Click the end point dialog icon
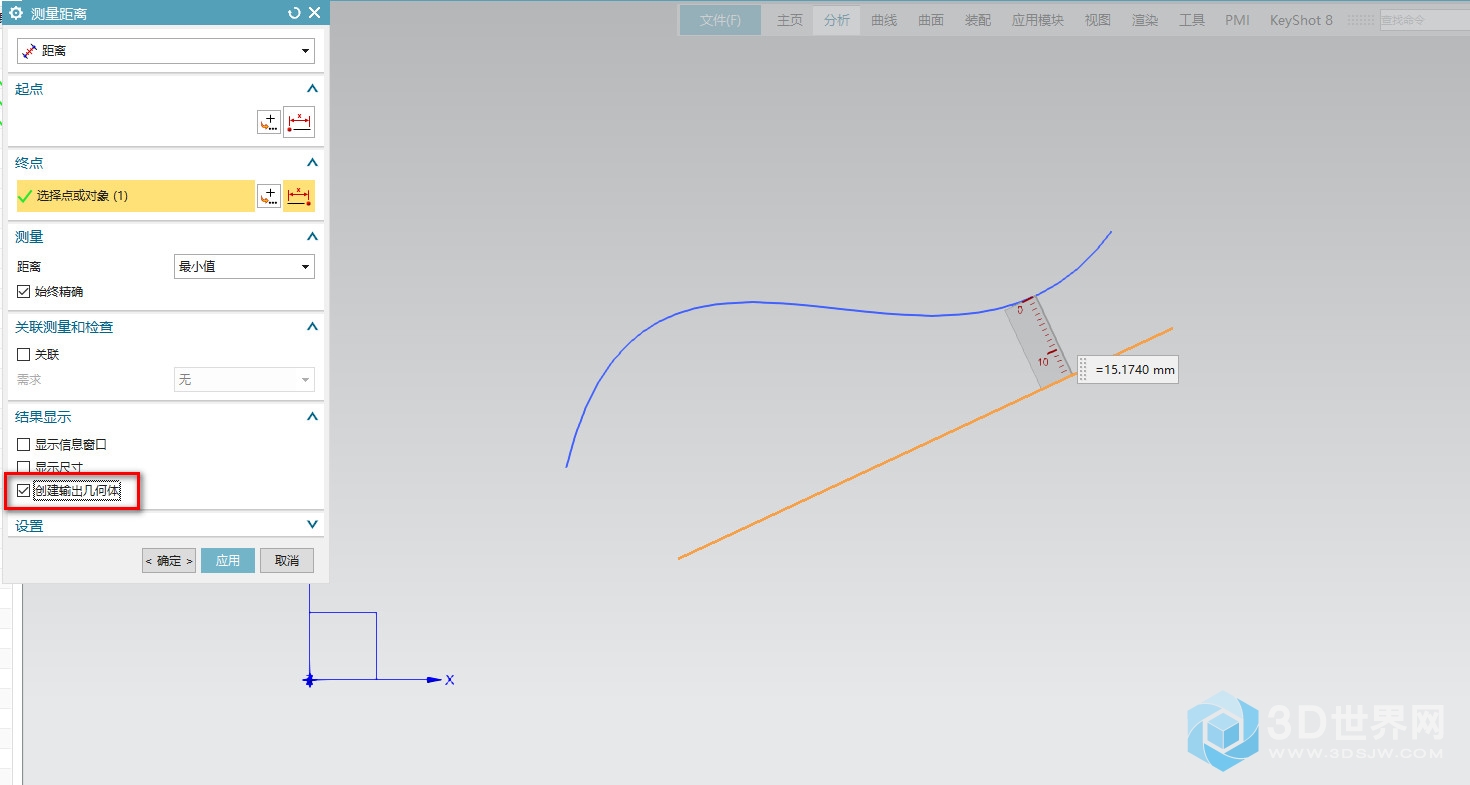 [269, 196]
